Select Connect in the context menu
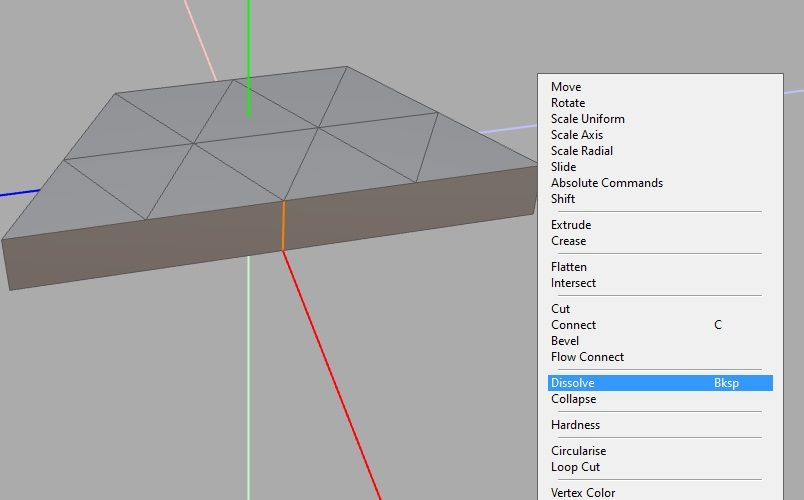This screenshot has height=500, width=804. click(x=574, y=325)
